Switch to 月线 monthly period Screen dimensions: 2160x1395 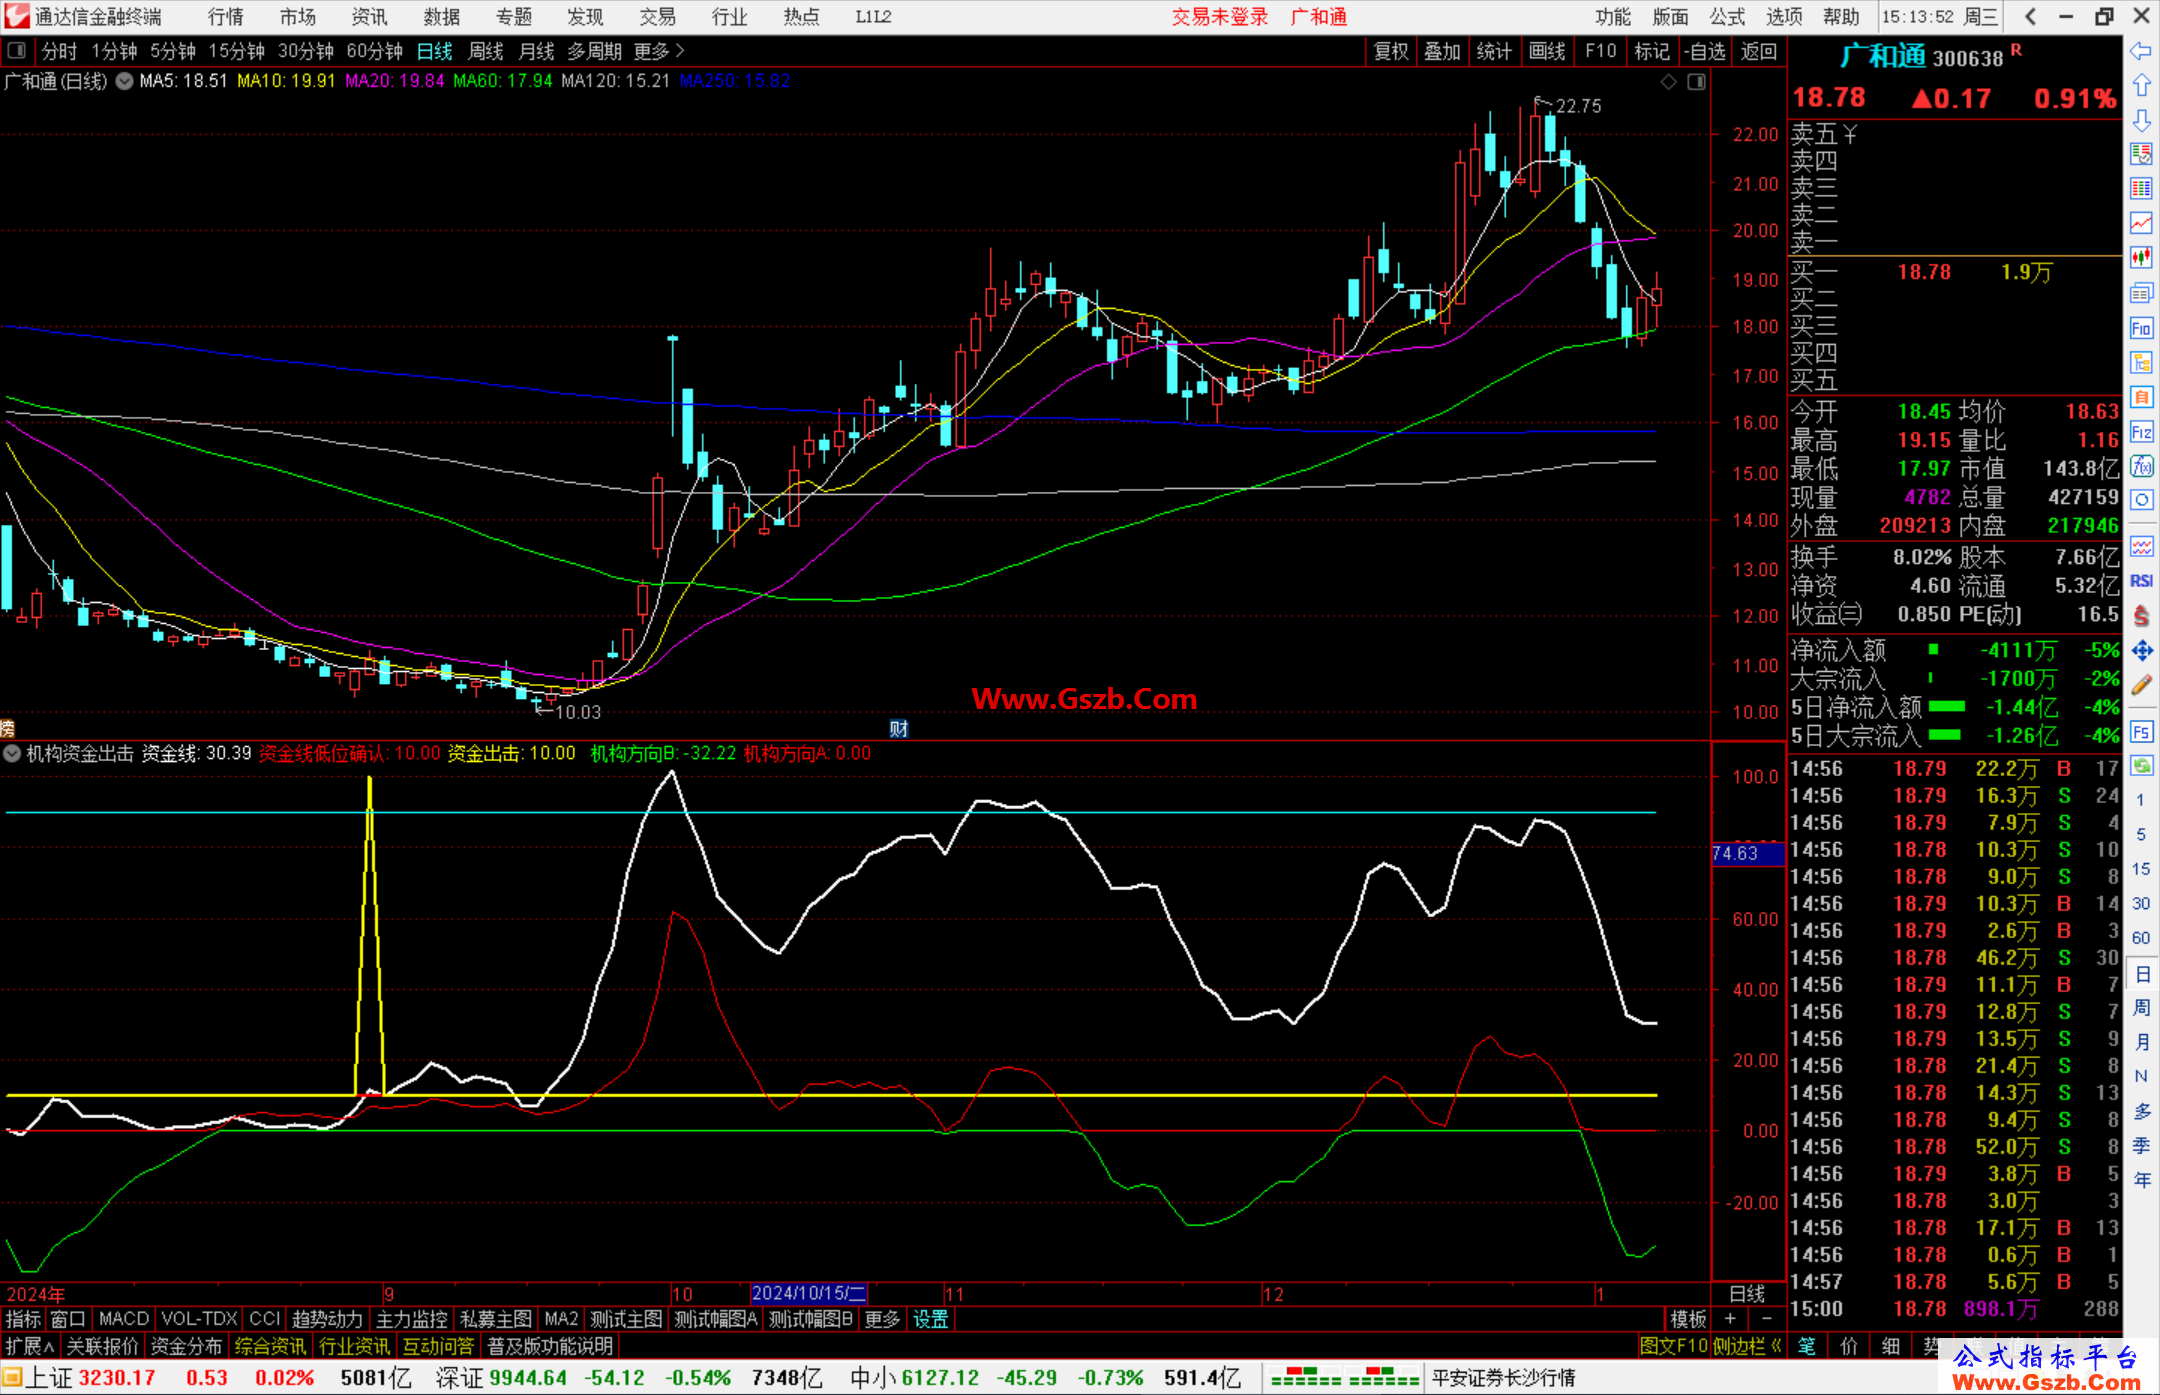(x=537, y=51)
